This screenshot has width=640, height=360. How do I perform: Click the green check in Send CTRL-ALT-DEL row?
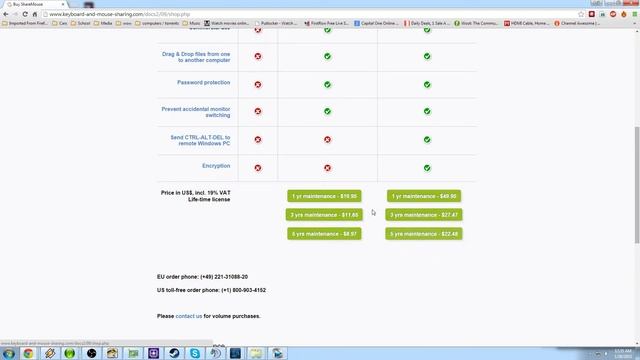point(427,140)
